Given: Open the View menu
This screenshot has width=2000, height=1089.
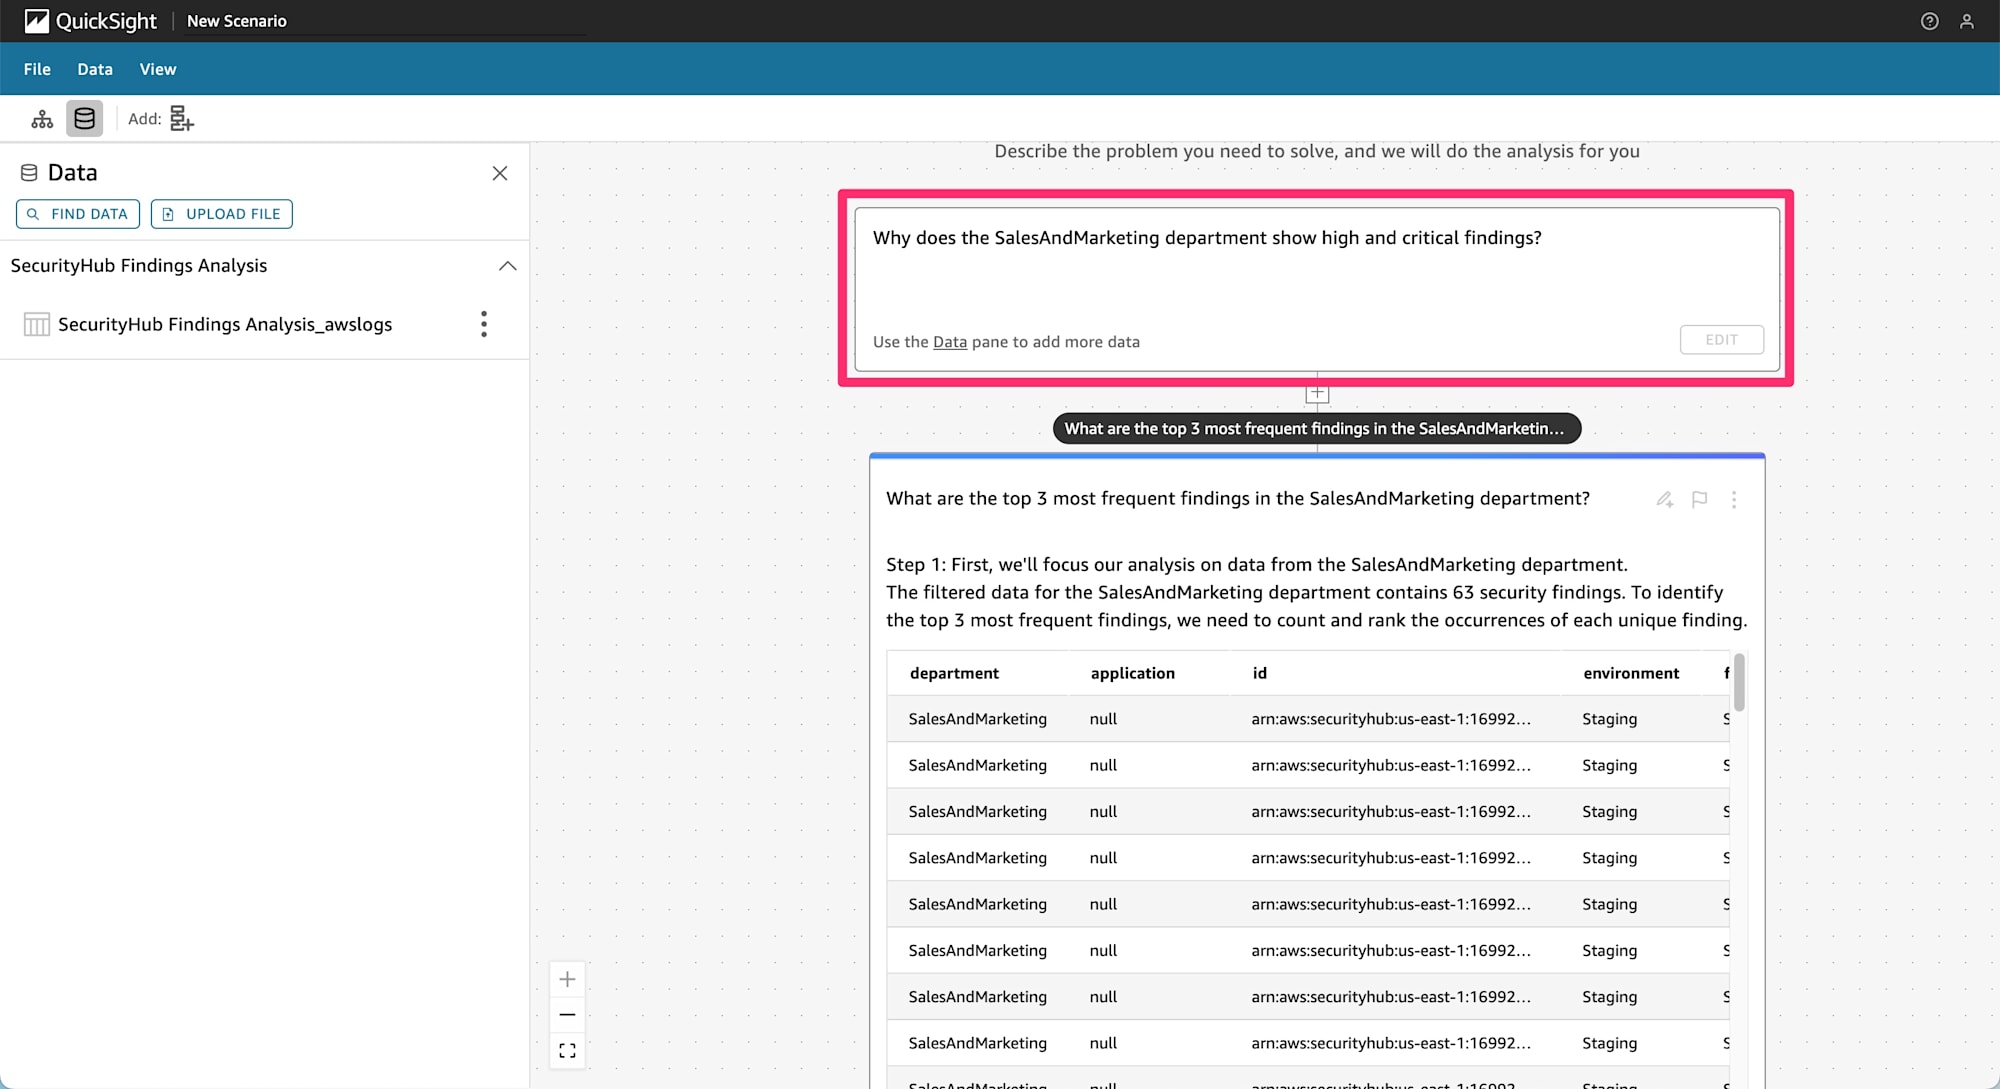Looking at the screenshot, I should (x=158, y=69).
